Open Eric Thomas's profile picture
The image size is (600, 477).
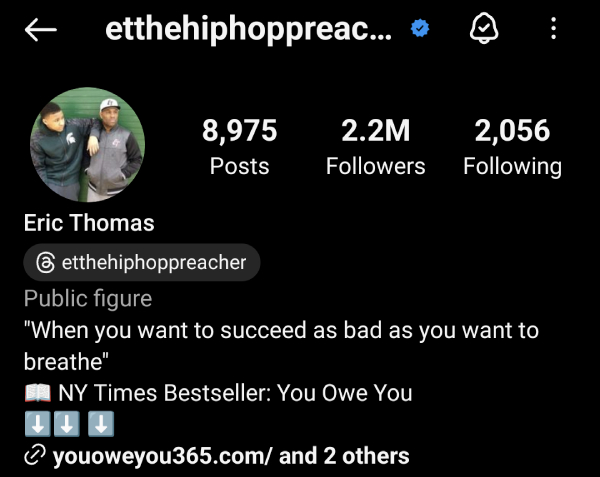[x=88, y=145]
